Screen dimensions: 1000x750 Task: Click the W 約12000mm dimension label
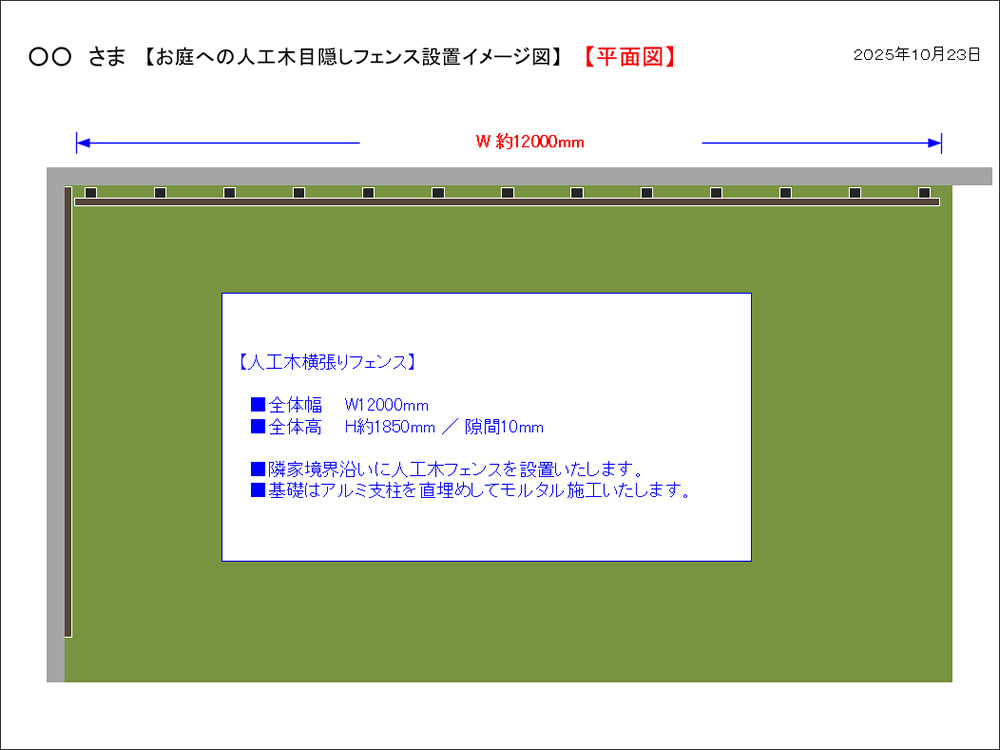[530, 142]
